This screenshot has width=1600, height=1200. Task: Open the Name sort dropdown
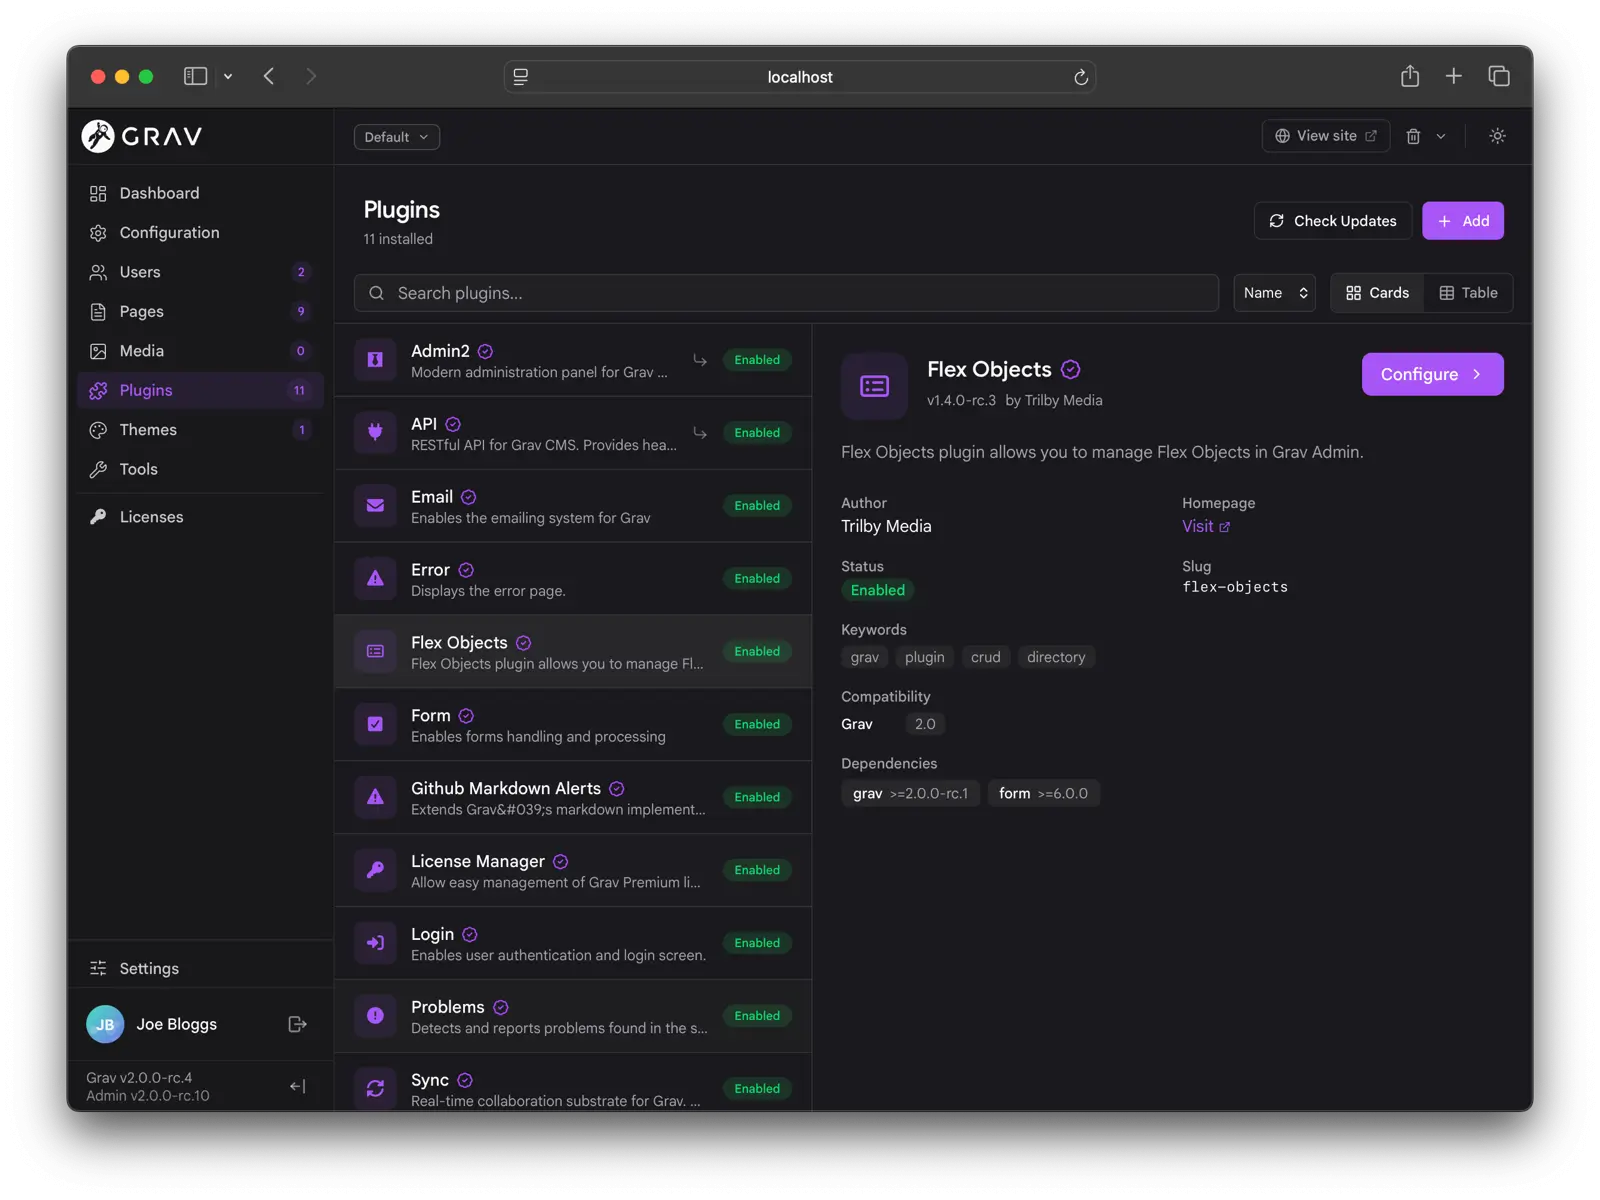[x=1275, y=293]
